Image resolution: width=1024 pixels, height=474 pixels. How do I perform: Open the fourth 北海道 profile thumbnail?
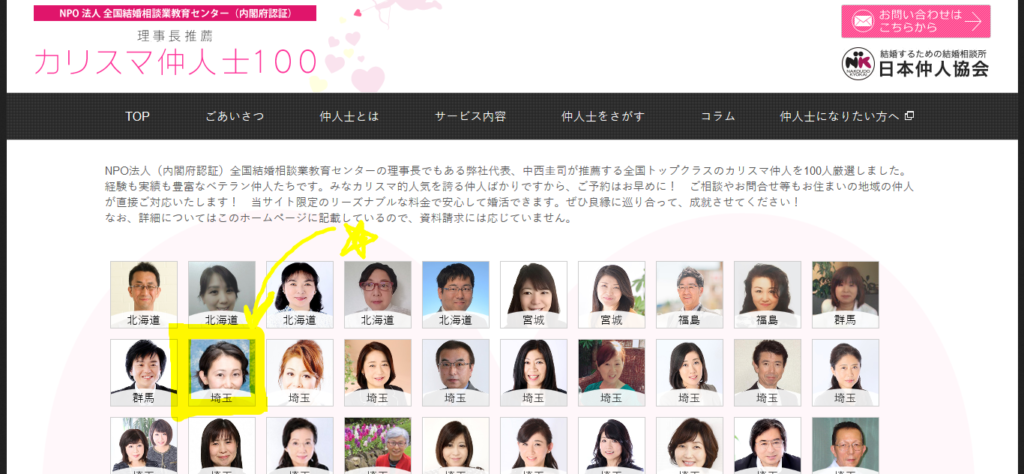point(378,294)
